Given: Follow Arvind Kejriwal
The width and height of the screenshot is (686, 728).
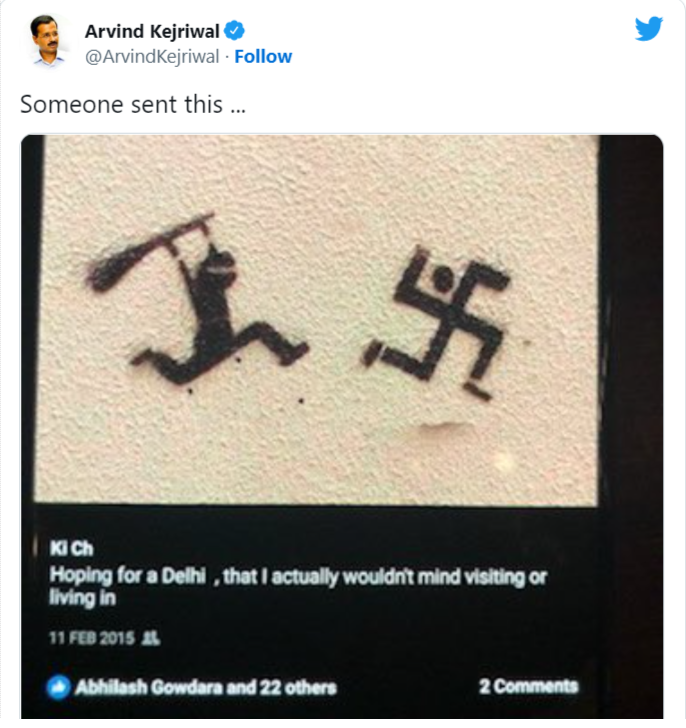Looking at the screenshot, I should click(x=263, y=56).
